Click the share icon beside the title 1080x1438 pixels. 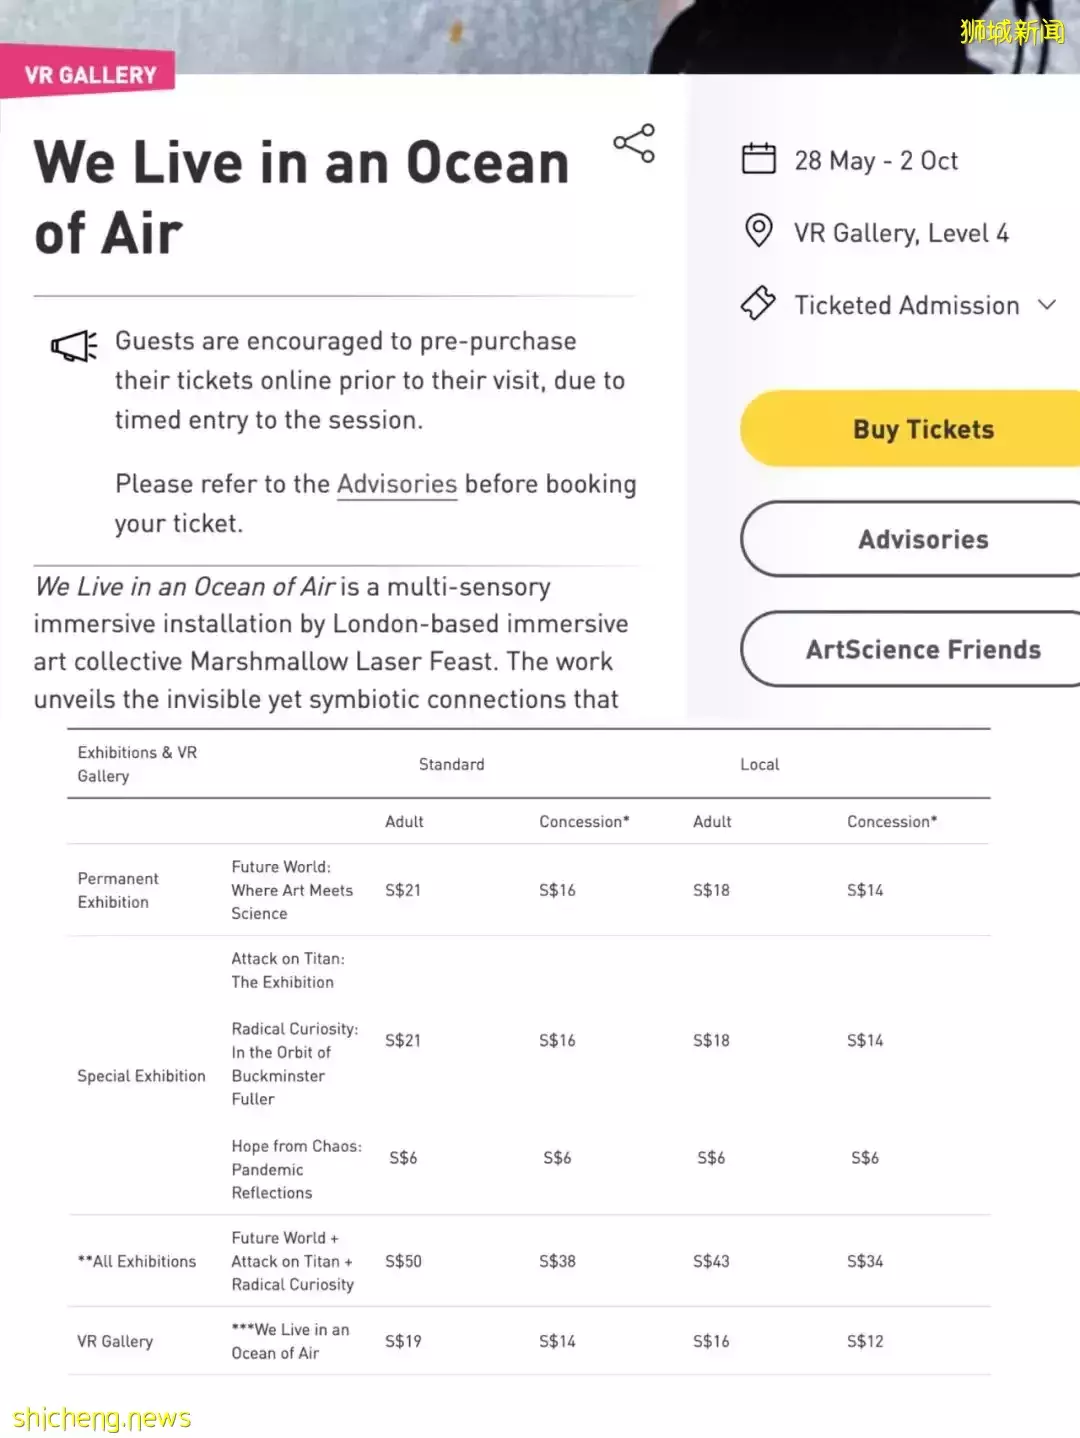click(x=634, y=144)
